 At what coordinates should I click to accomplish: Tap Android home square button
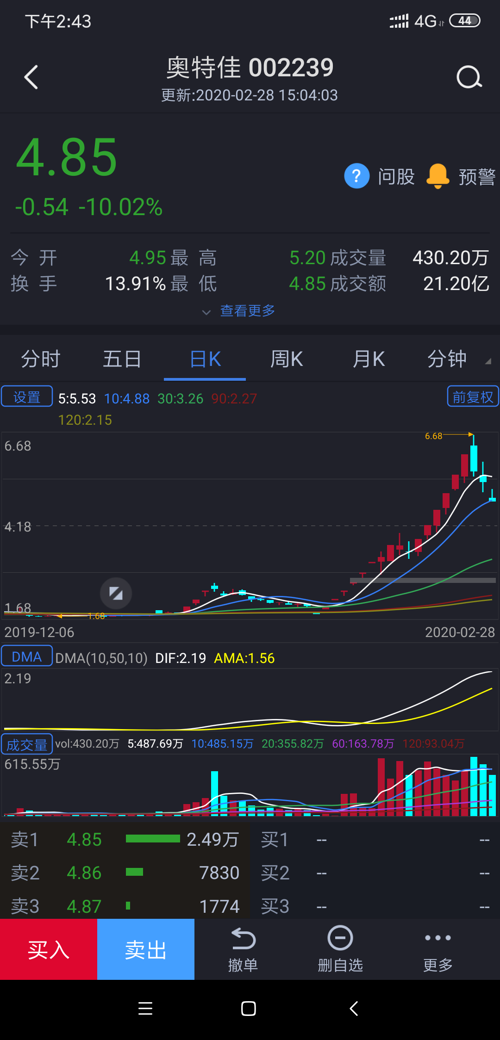(249, 1009)
